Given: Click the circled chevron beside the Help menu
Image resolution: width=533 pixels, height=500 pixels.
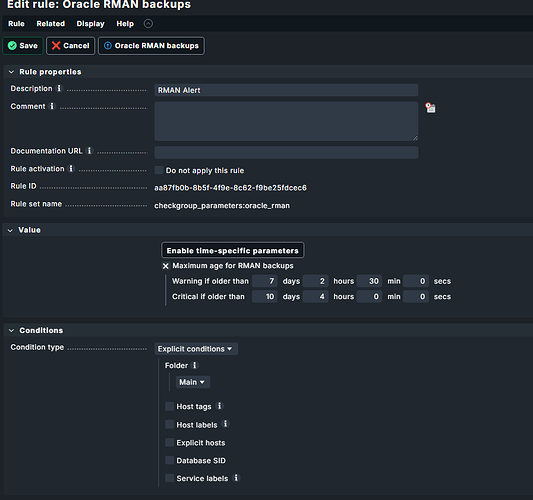Looking at the screenshot, I should pyautogui.click(x=148, y=23).
